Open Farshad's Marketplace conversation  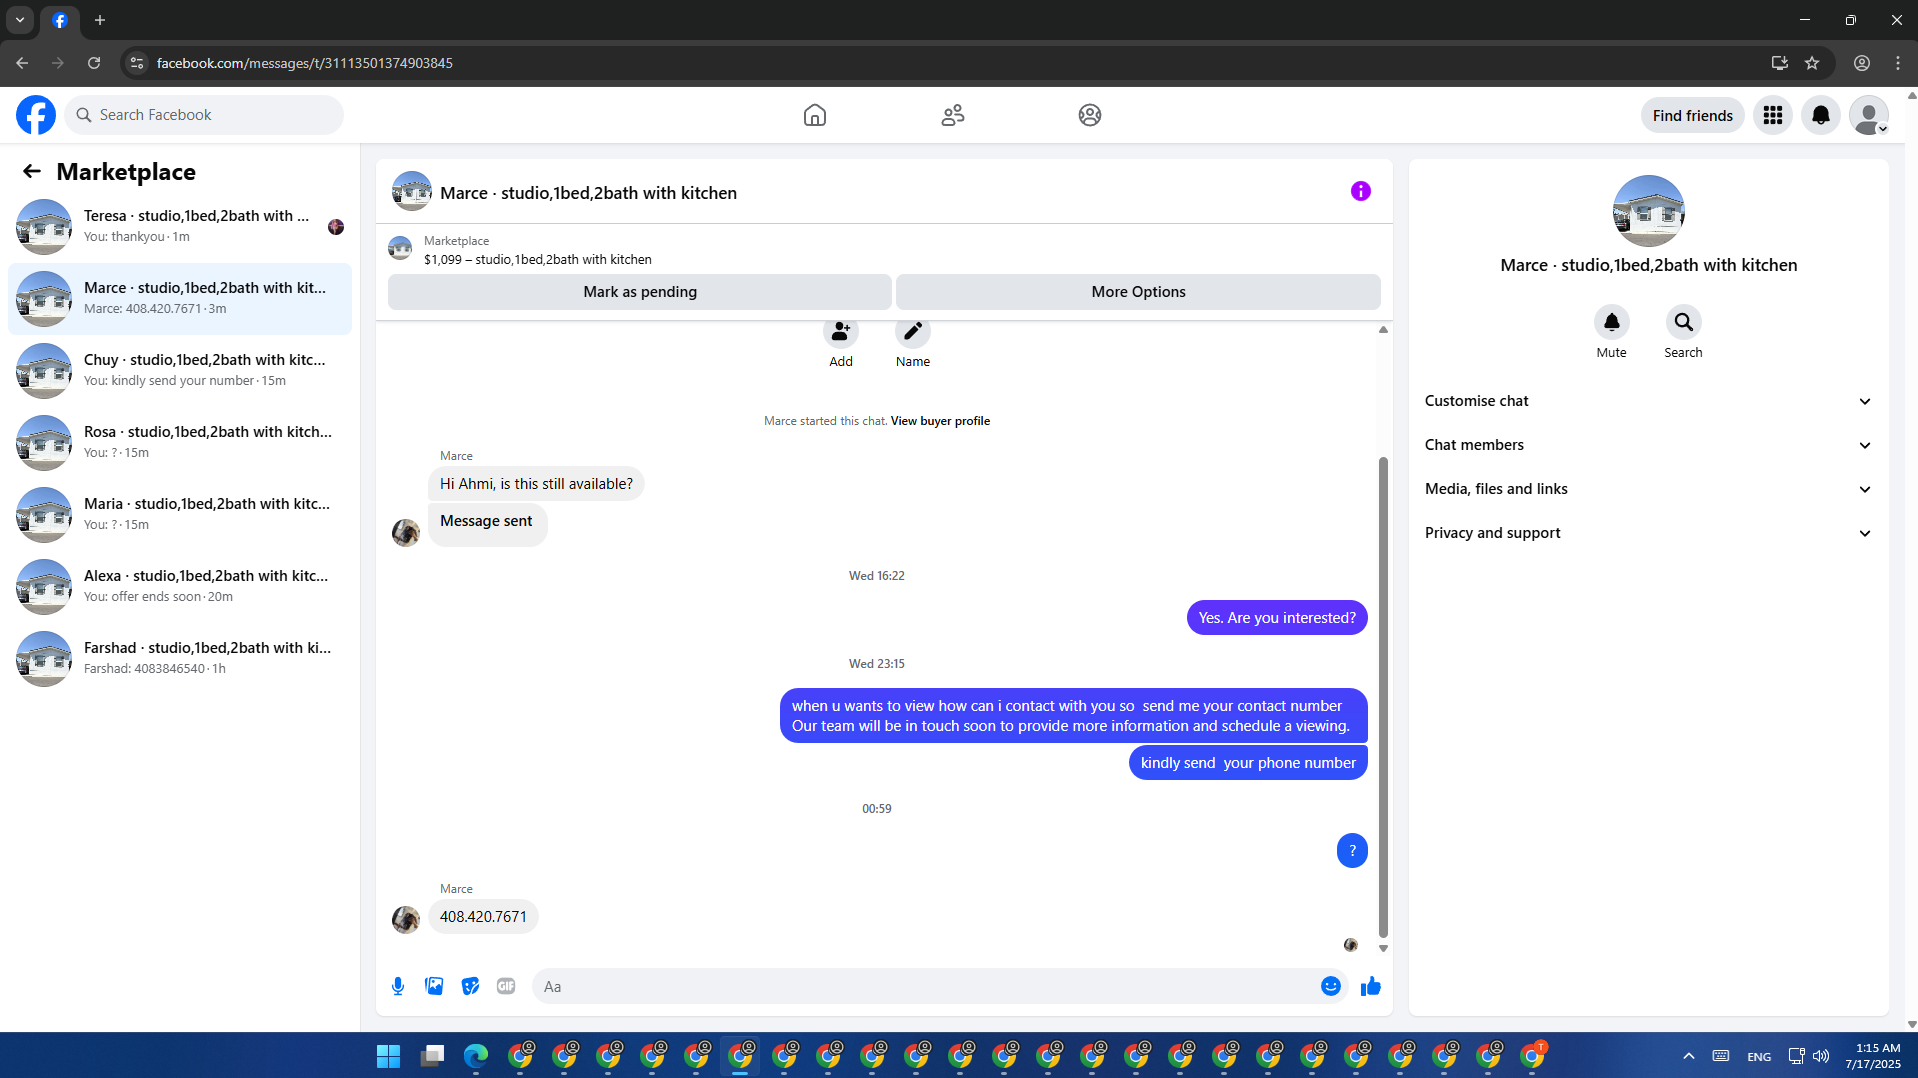pyautogui.click(x=180, y=659)
